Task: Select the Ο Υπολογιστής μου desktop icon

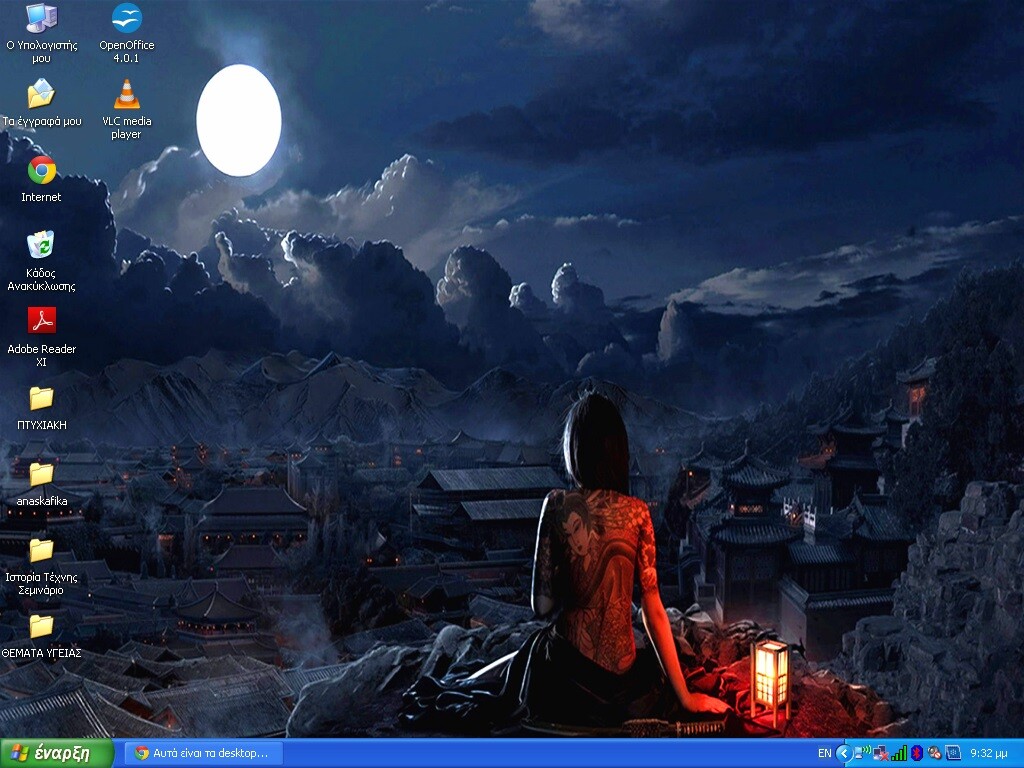Action: [x=41, y=32]
